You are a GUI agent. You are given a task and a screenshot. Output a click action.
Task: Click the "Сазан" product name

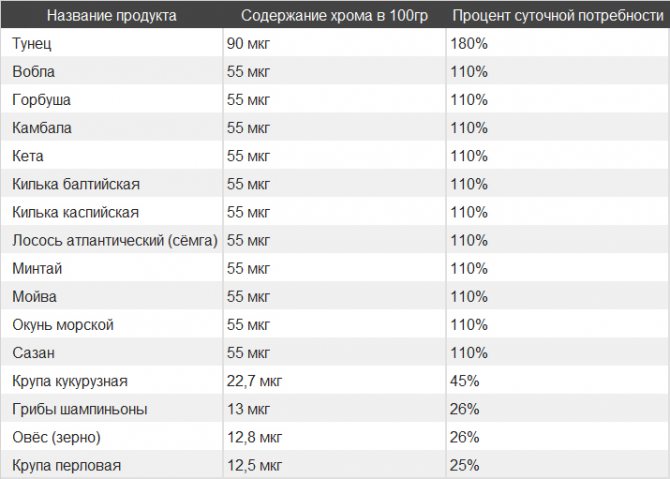[x=33, y=353]
